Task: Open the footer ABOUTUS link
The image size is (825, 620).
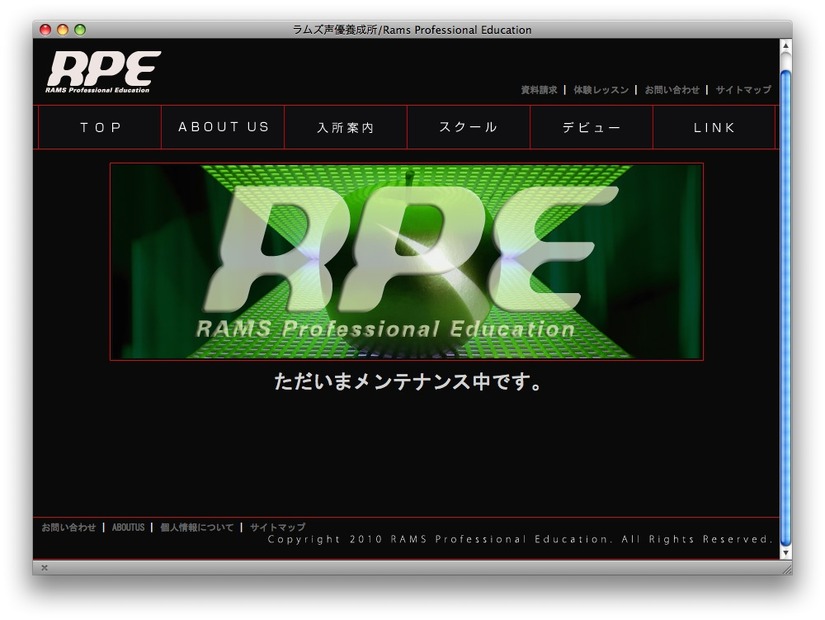Action: [x=128, y=527]
